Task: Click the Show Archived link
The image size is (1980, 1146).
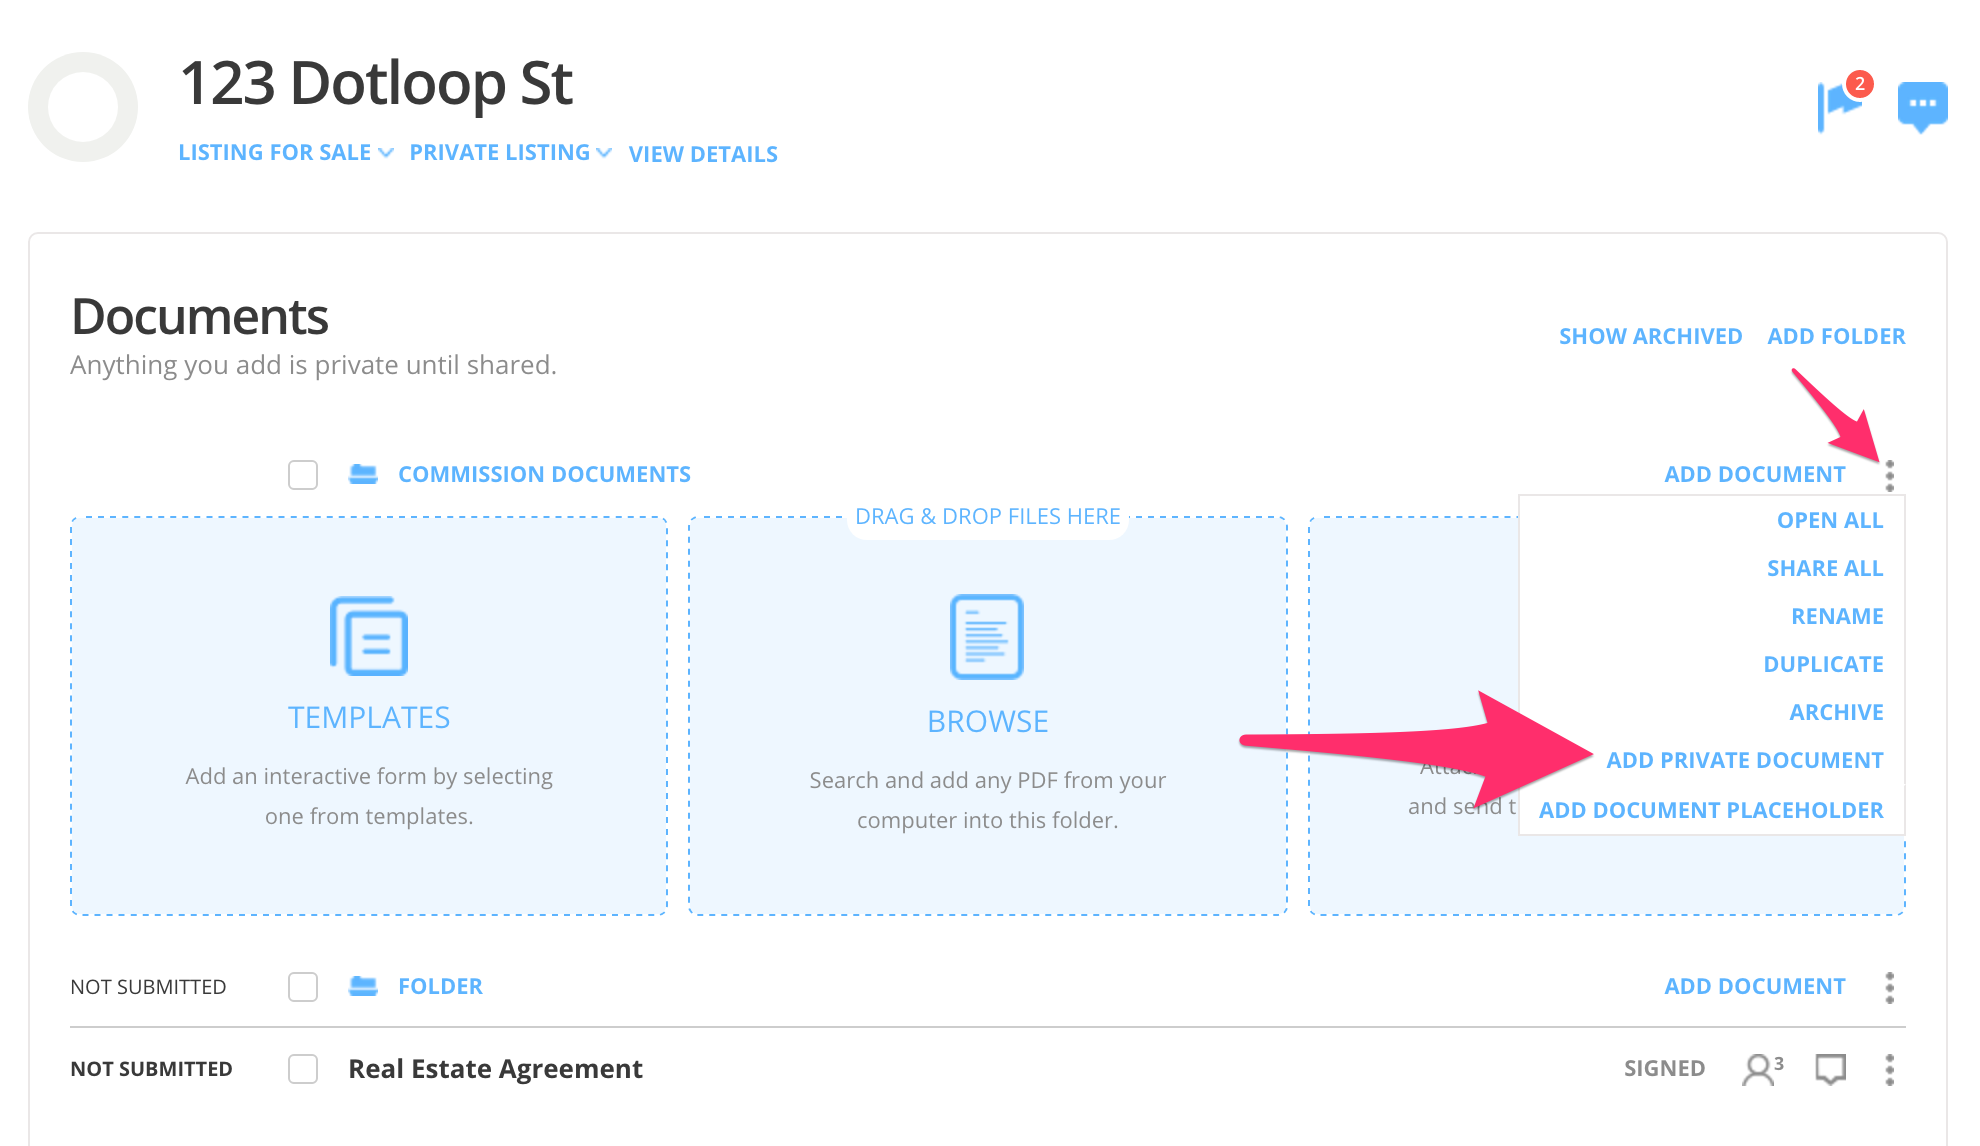Action: [1650, 336]
